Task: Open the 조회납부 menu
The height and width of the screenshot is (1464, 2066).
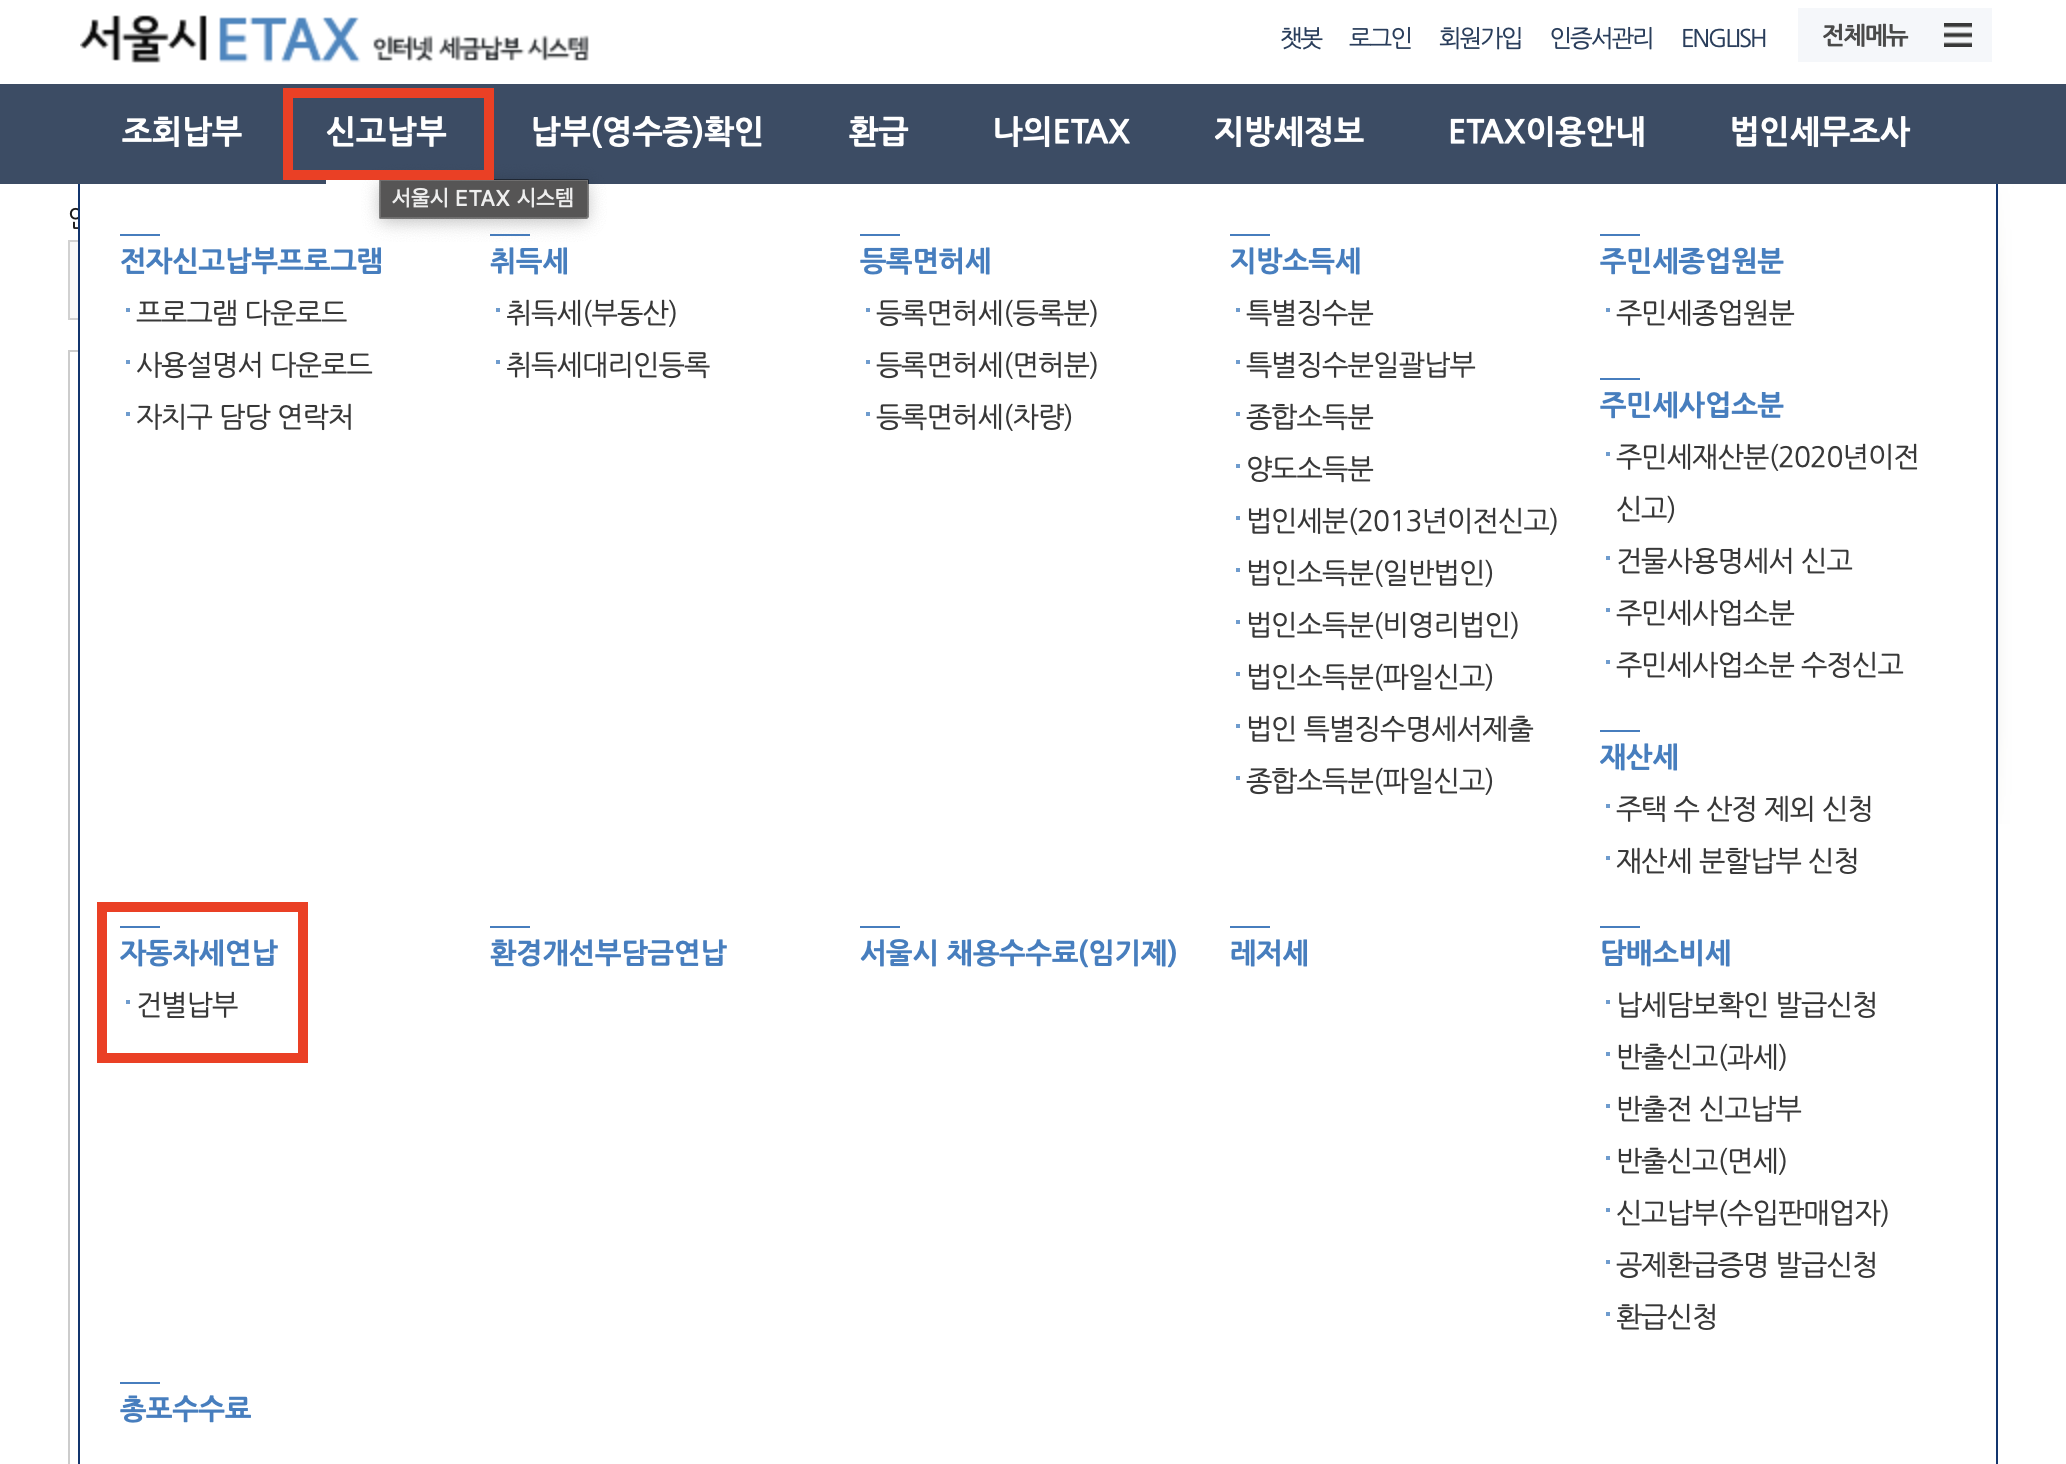Action: [182, 131]
